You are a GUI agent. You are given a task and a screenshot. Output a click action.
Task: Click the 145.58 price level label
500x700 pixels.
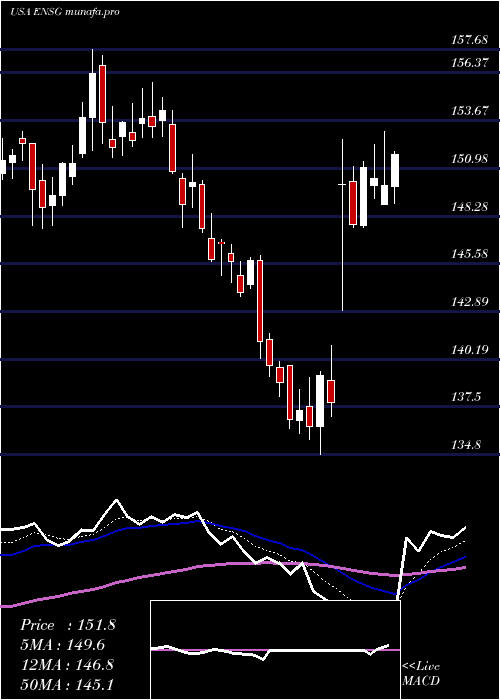tap(469, 254)
